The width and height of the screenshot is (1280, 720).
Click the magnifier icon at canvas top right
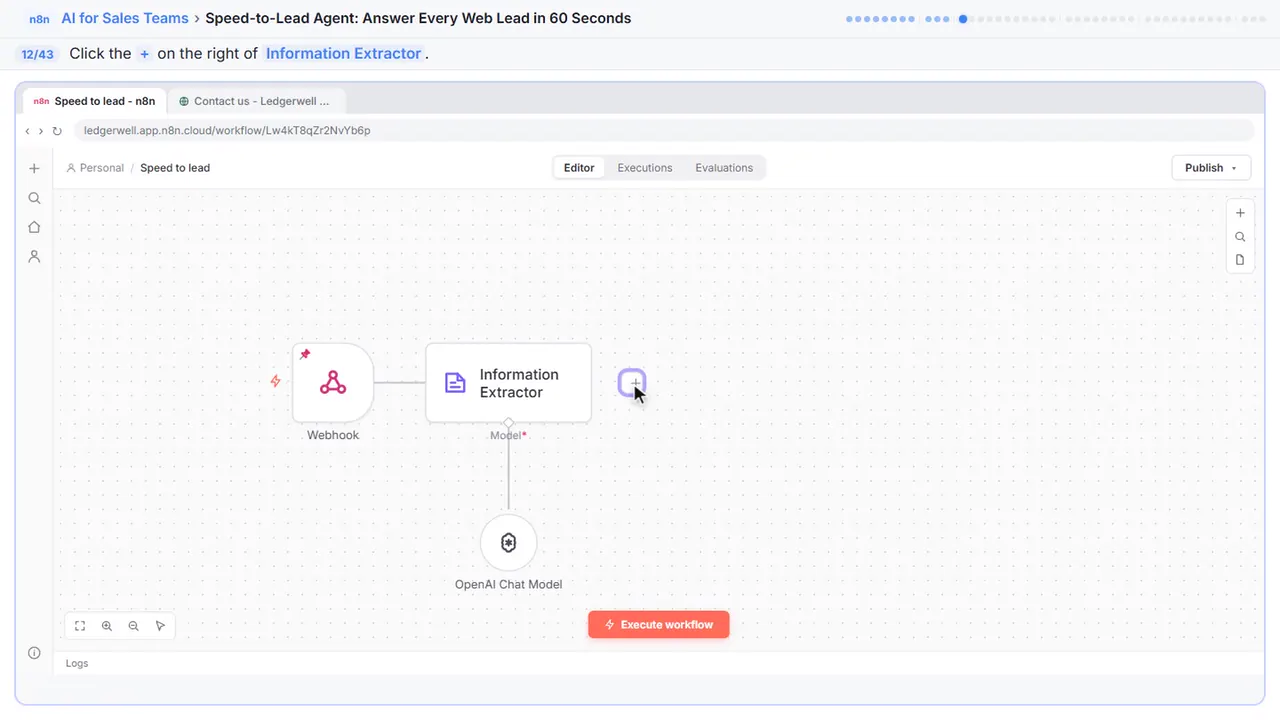(x=1240, y=237)
